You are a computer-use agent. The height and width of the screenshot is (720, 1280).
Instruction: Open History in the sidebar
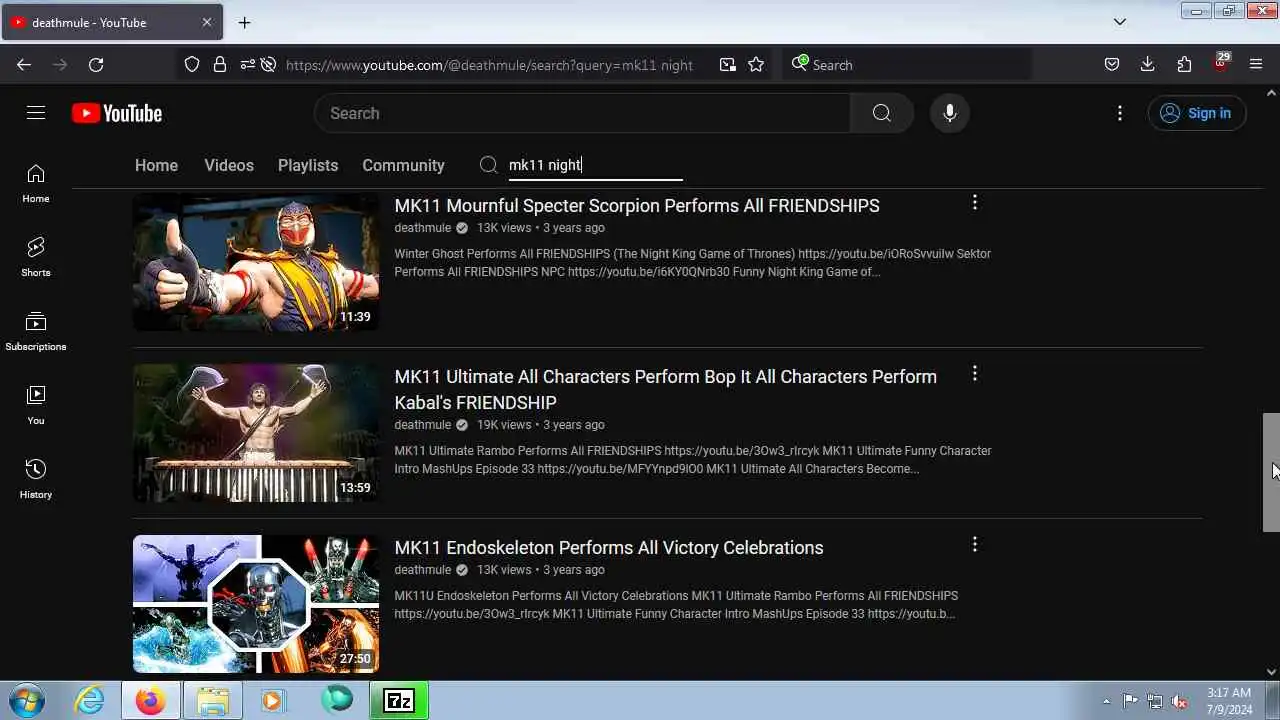pyautogui.click(x=36, y=480)
